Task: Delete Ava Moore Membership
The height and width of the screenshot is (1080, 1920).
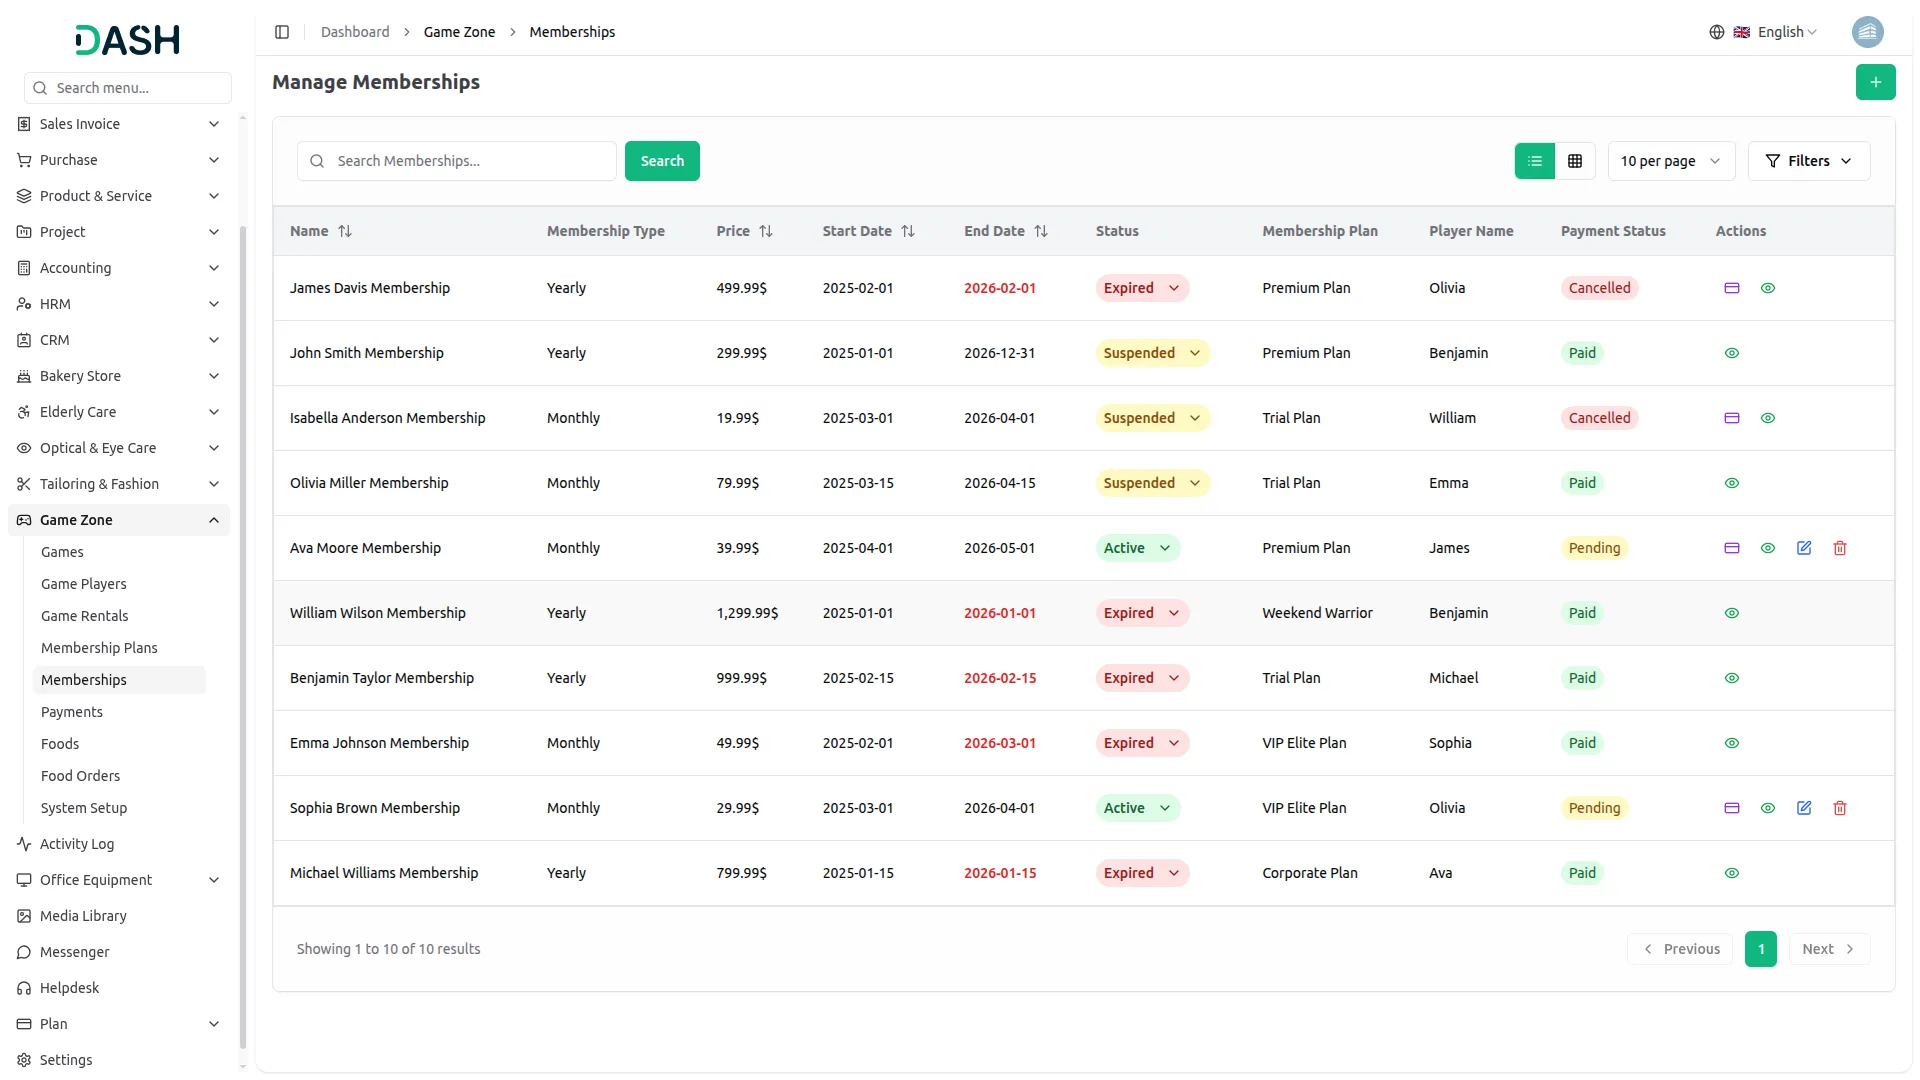Action: pyautogui.click(x=1839, y=548)
